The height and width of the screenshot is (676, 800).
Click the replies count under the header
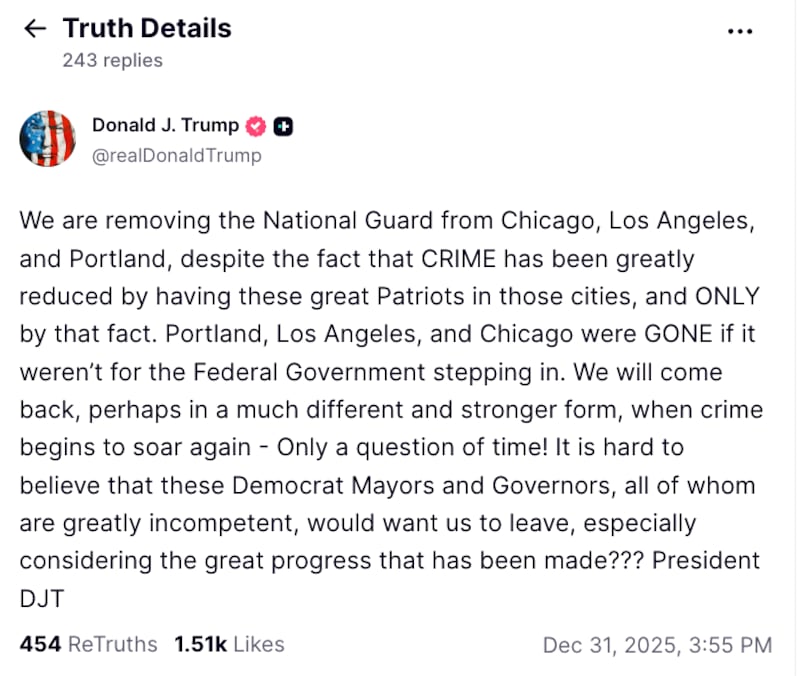click(x=111, y=60)
